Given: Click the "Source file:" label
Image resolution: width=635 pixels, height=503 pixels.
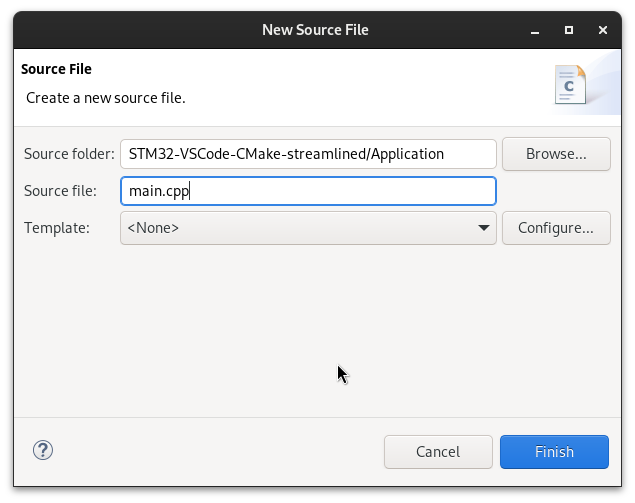Looking at the screenshot, I should pos(60,191).
